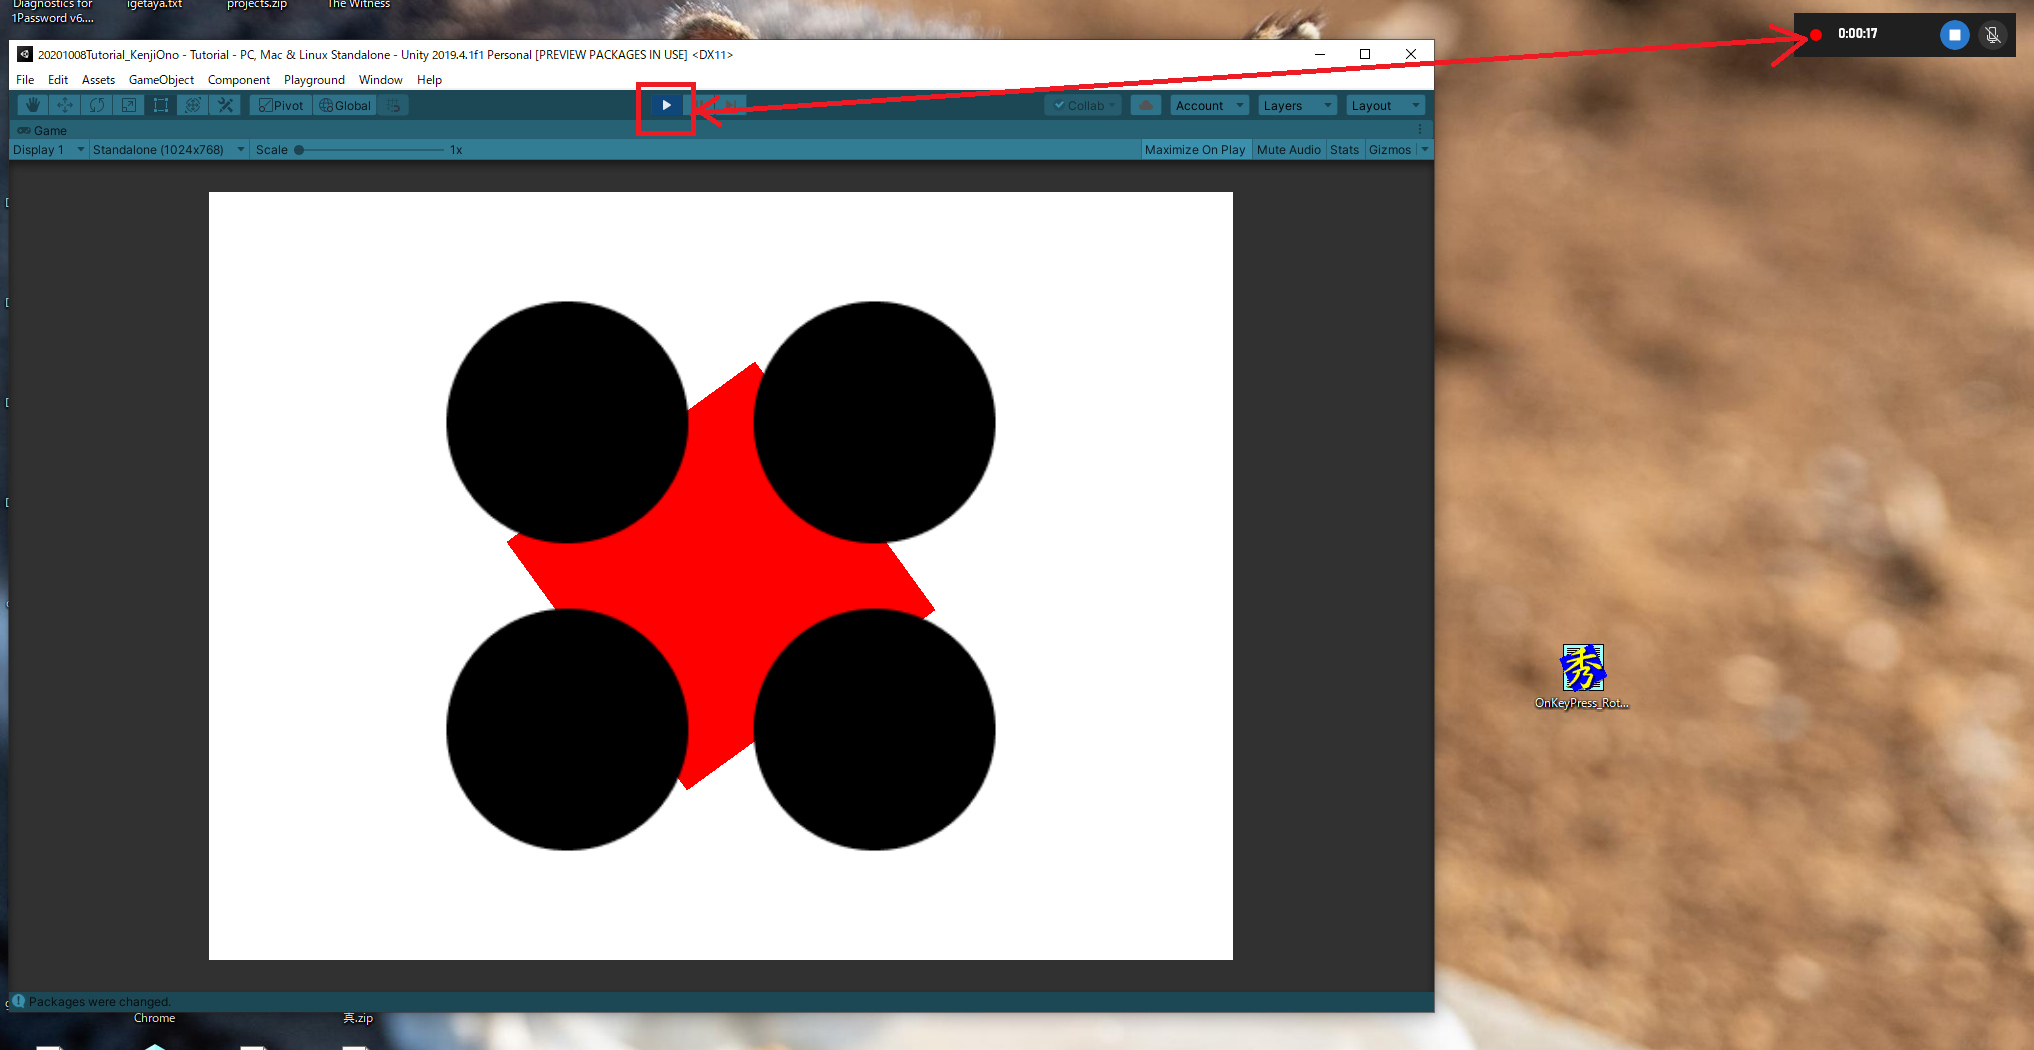The width and height of the screenshot is (2034, 1050).
Task: Open the Display 1 dropdown
Action: pos(48,150)
